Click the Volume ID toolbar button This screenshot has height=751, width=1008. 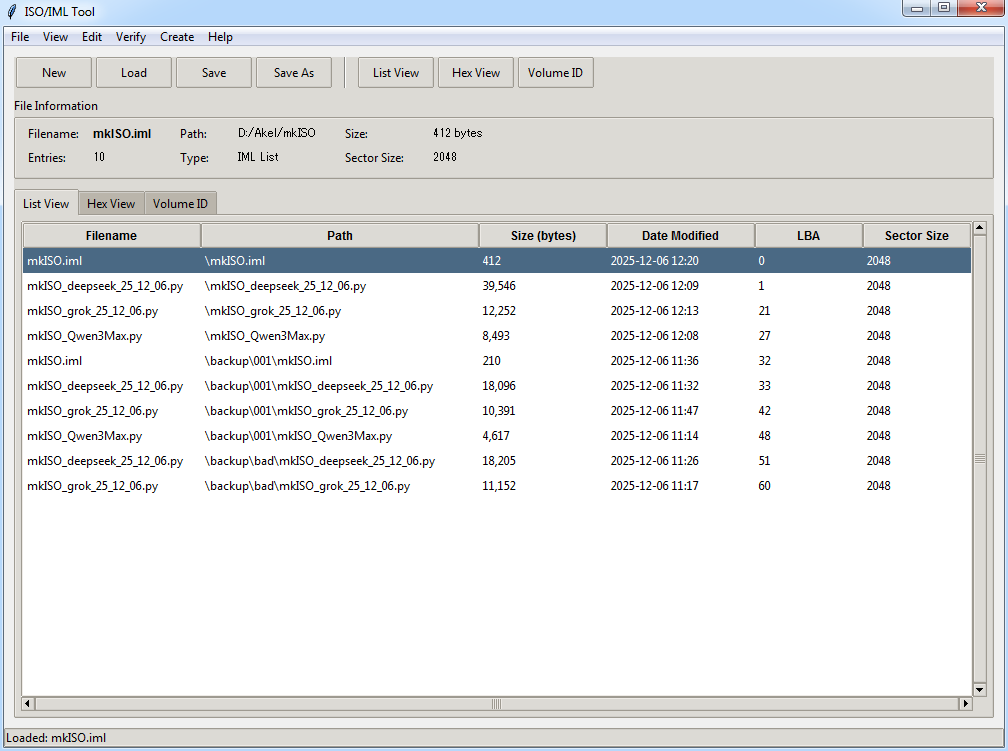(x=556, y=72)
